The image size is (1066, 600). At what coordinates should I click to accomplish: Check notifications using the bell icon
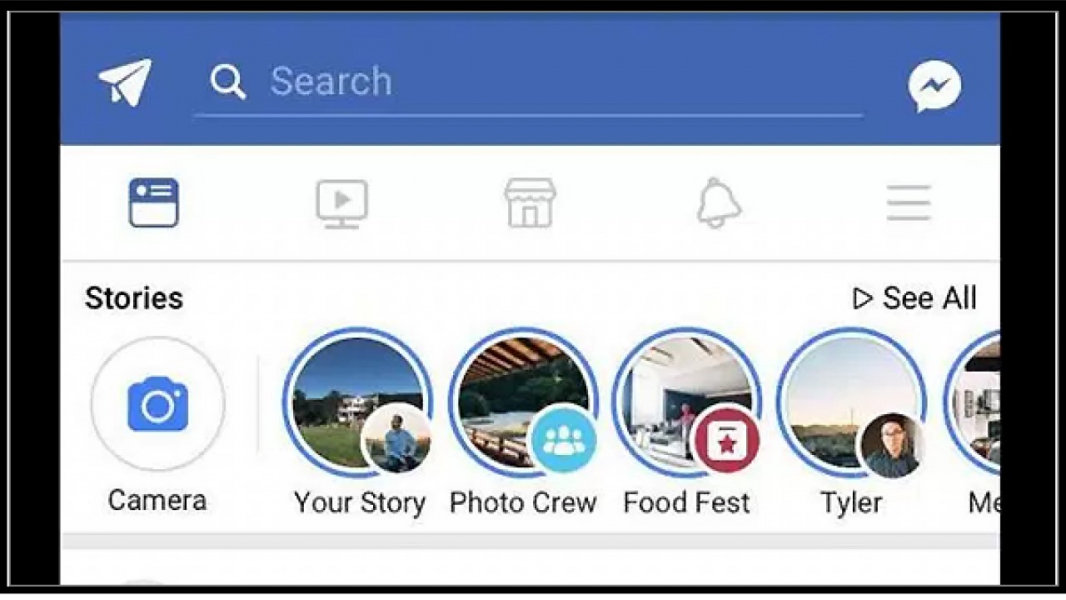click(x=718, y=201)
